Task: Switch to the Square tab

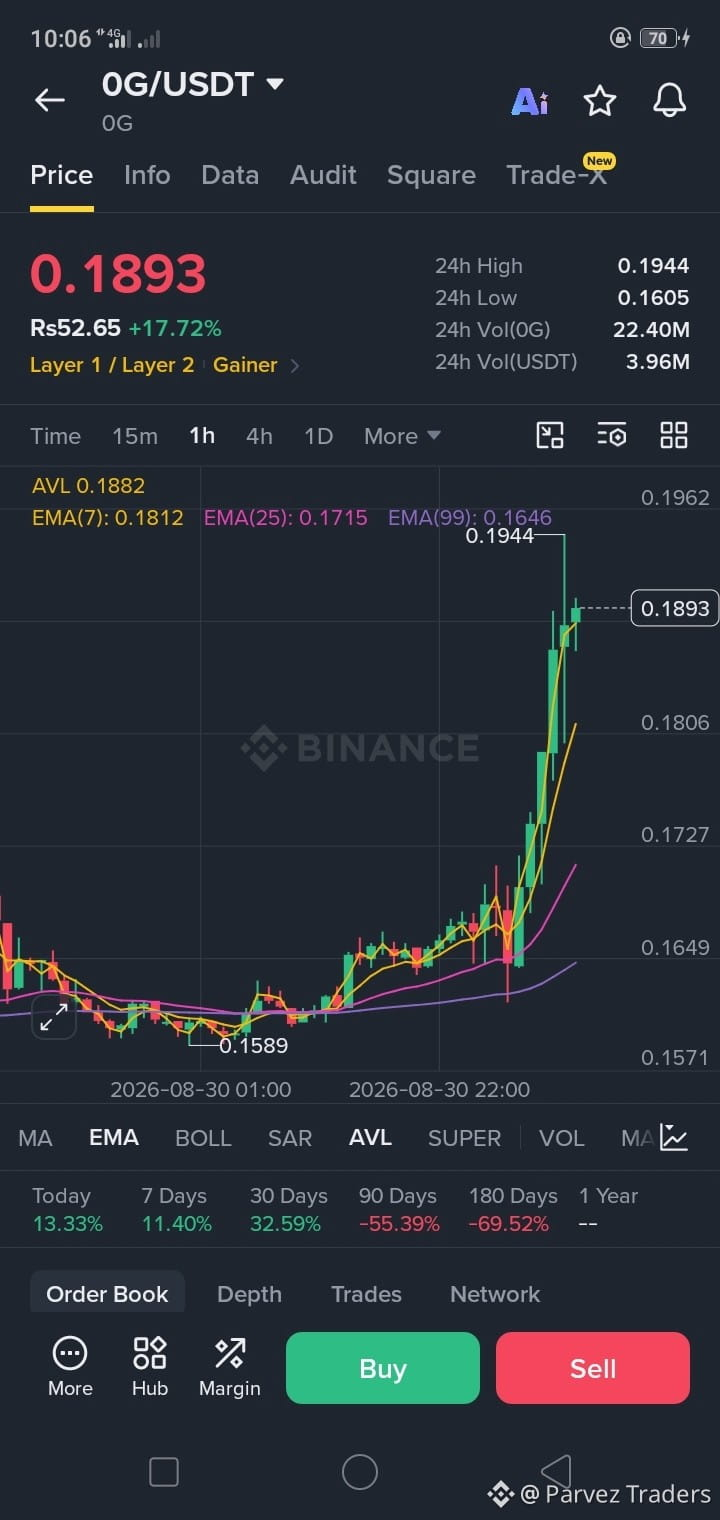Action: [431, 175]
